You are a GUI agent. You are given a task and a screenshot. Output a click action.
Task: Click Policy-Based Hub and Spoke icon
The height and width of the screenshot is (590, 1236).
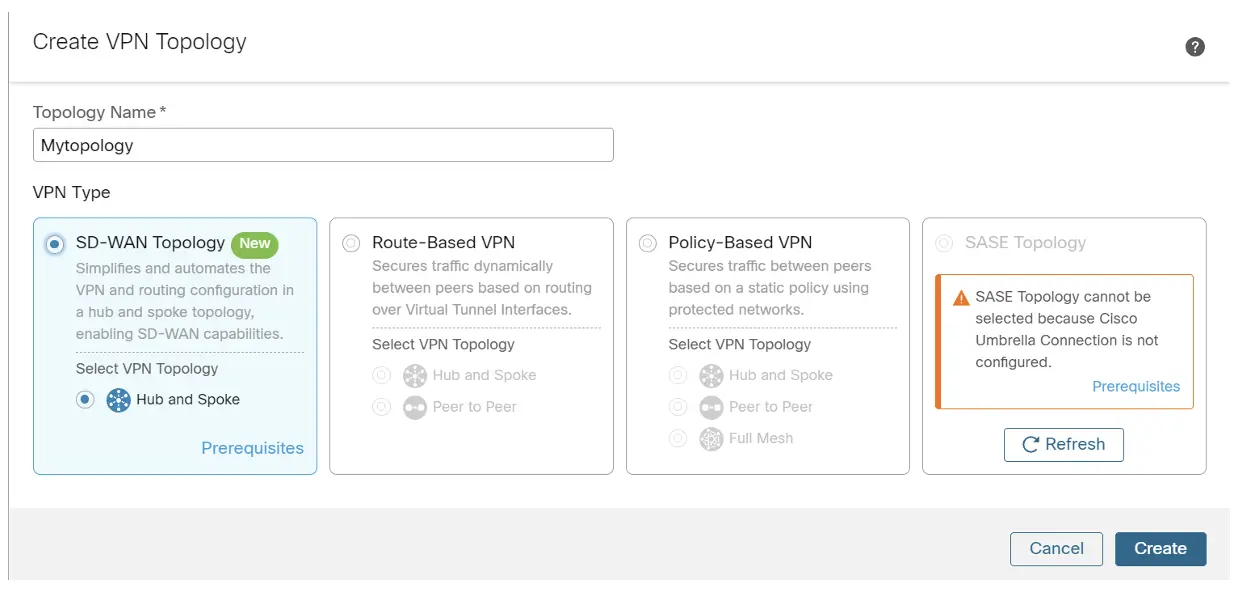711,376
